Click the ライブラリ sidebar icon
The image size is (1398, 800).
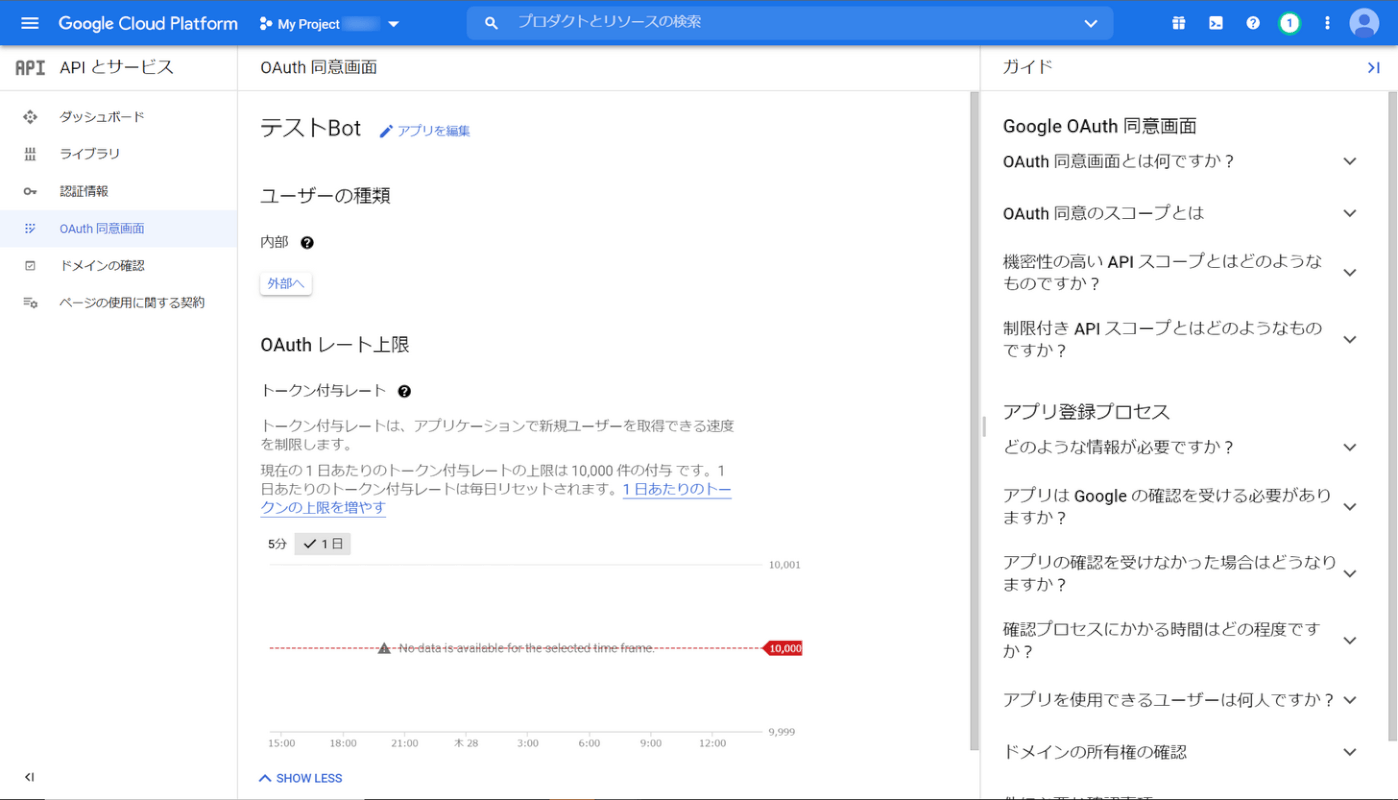click(30, 154)
